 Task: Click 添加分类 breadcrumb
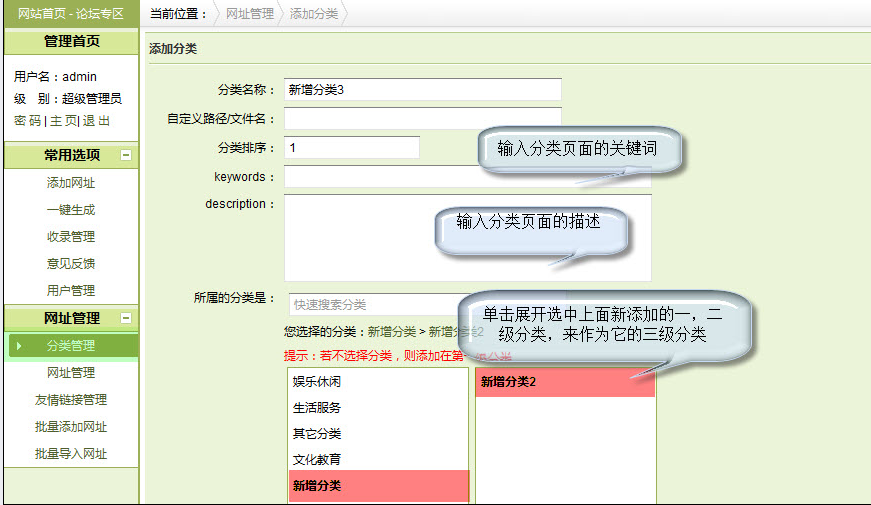coord(314,14)
